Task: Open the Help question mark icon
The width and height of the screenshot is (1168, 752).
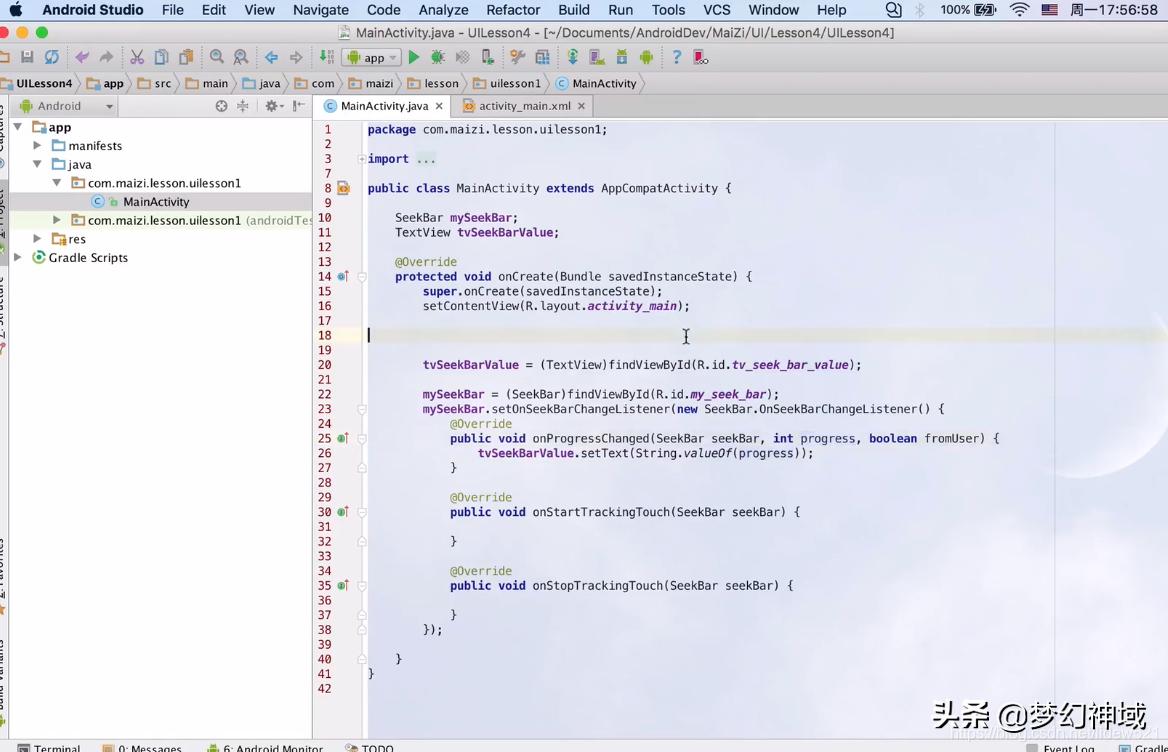Action: point(676,58)
